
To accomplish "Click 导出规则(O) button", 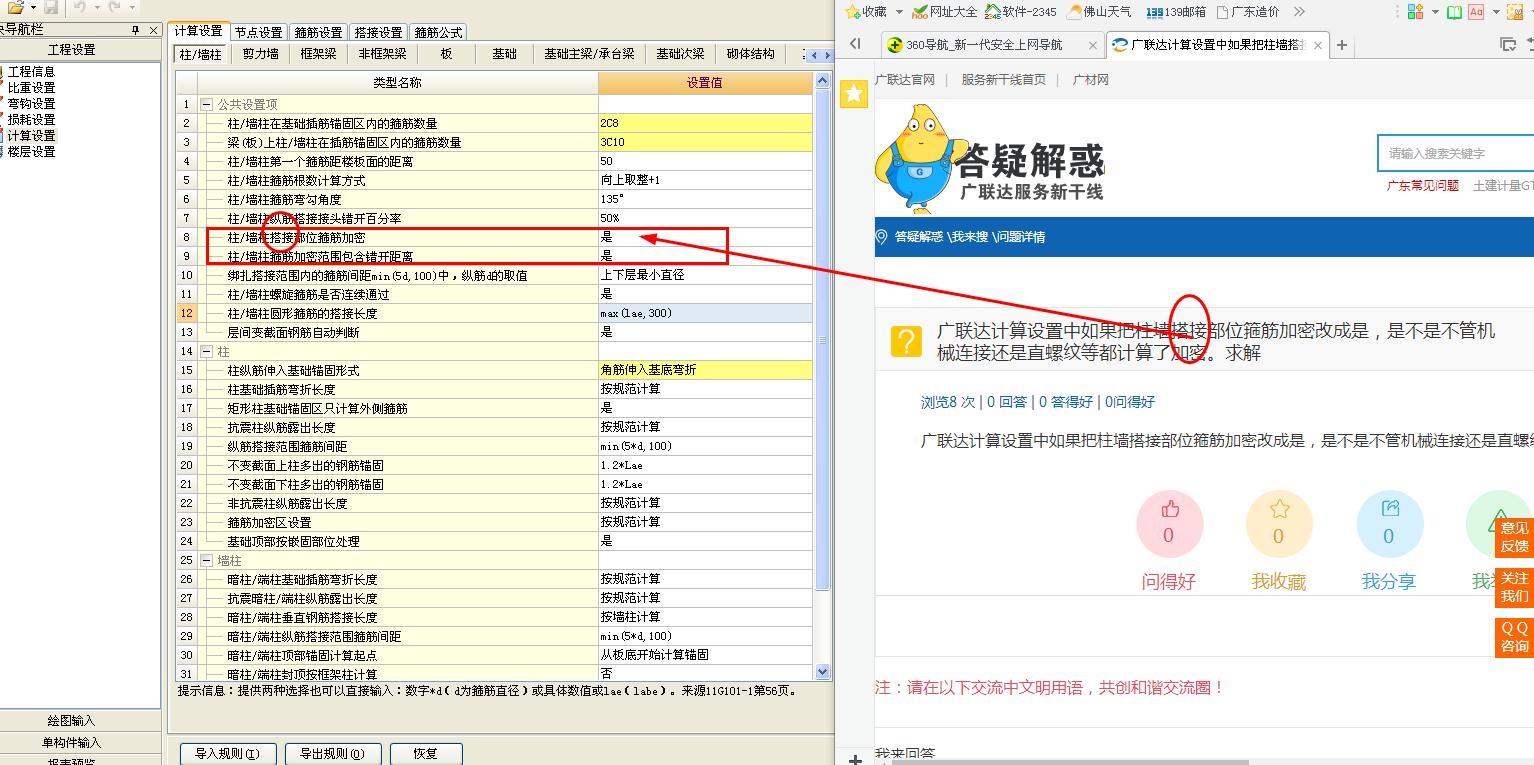I will point(332,753).
